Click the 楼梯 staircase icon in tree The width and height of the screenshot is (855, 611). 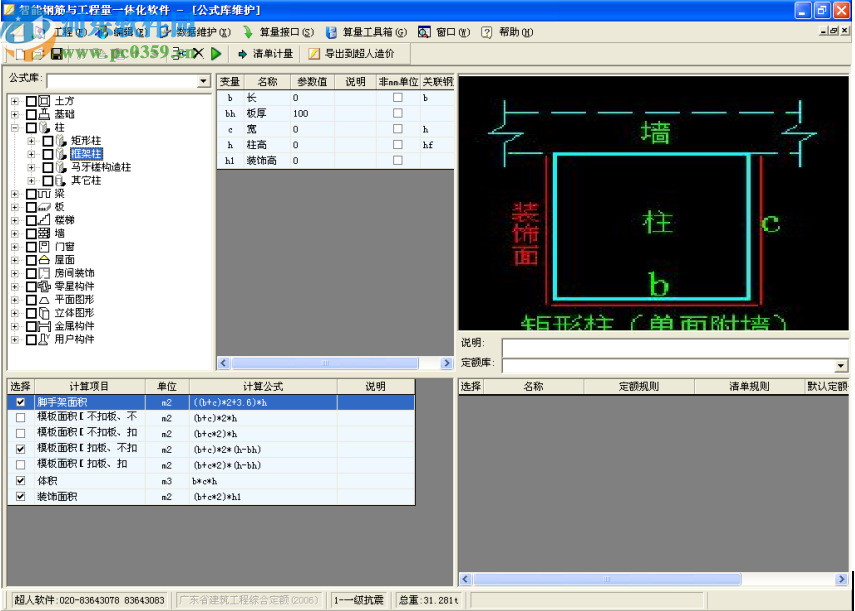pos(43,219)
